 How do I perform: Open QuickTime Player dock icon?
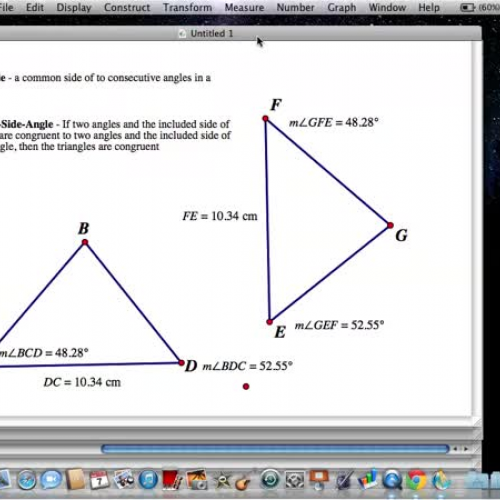(392, 480)
